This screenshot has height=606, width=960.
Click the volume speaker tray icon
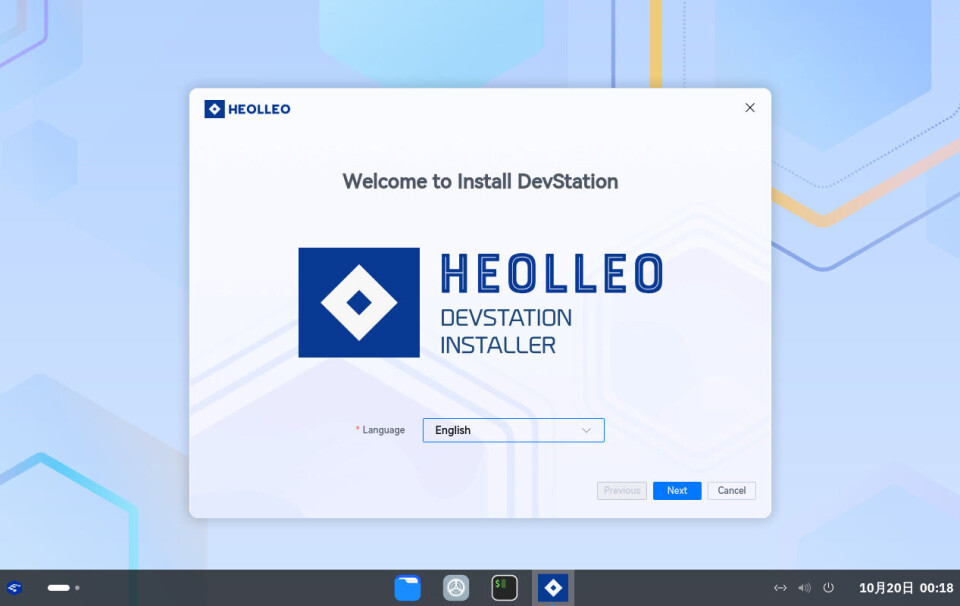[x=804, y=588]
